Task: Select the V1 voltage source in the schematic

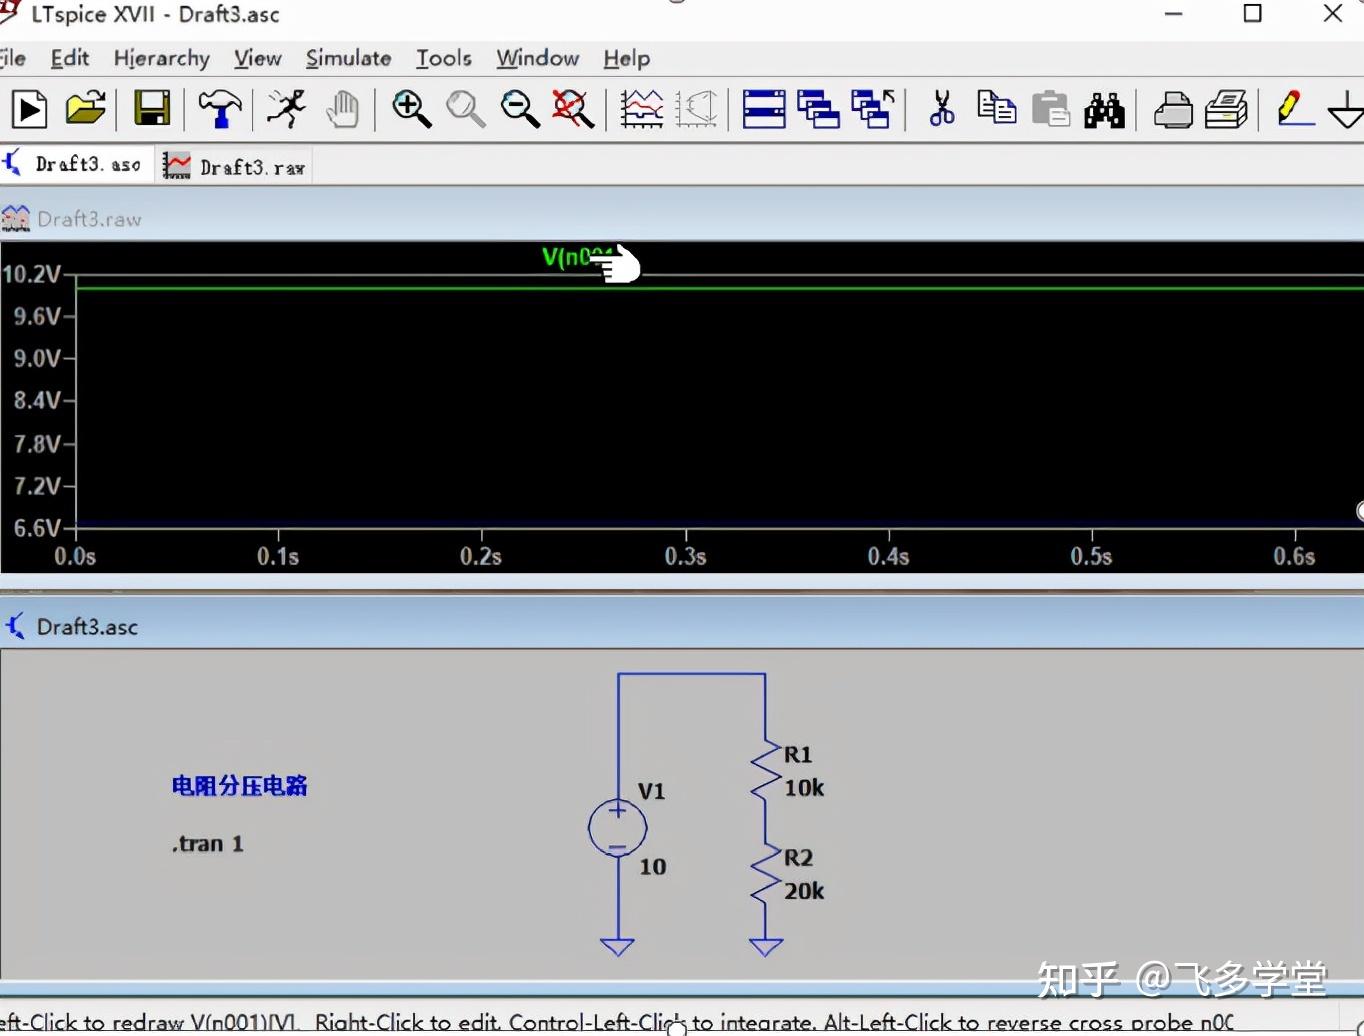Action: click(617, 828)
